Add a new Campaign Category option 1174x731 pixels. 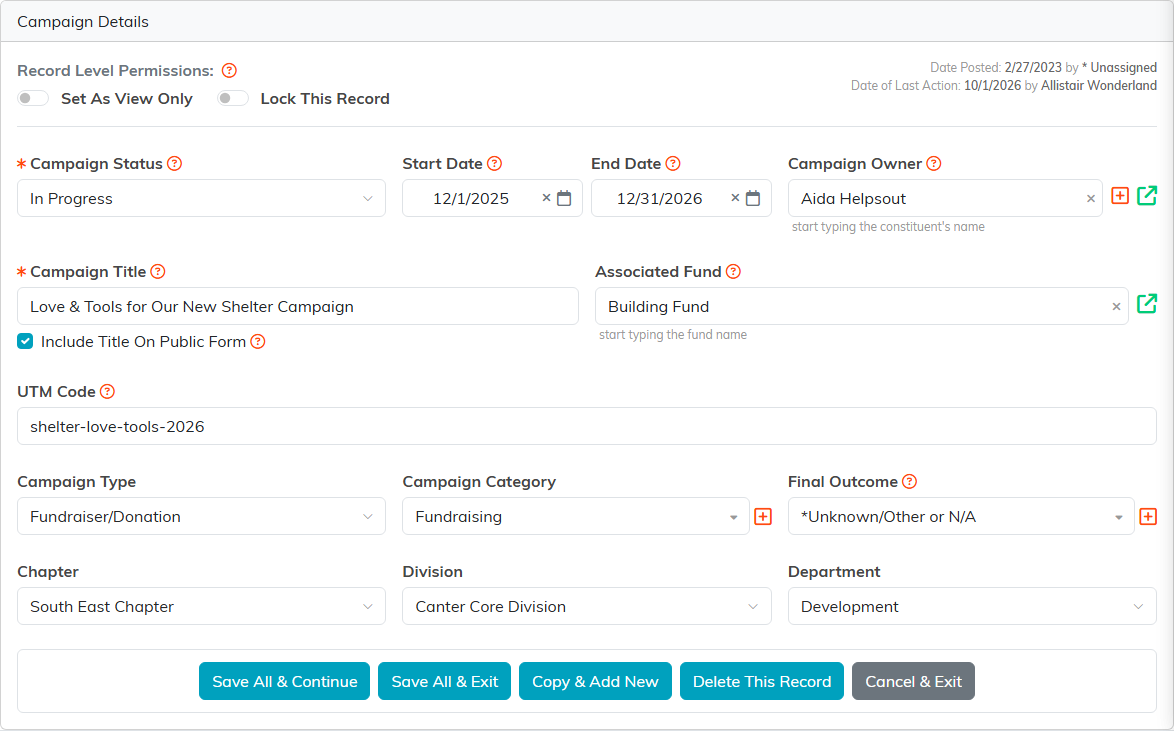(x=763, y=516)
